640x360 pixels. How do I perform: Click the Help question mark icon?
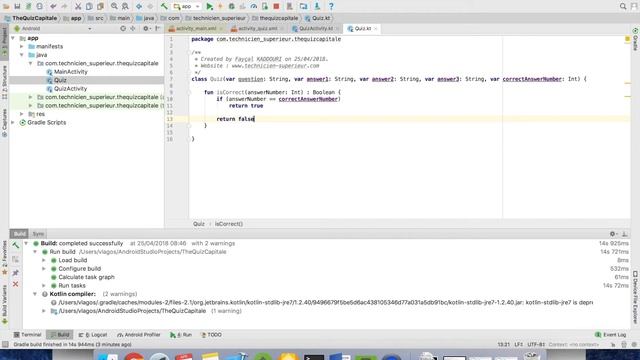[x=331, y=6]
